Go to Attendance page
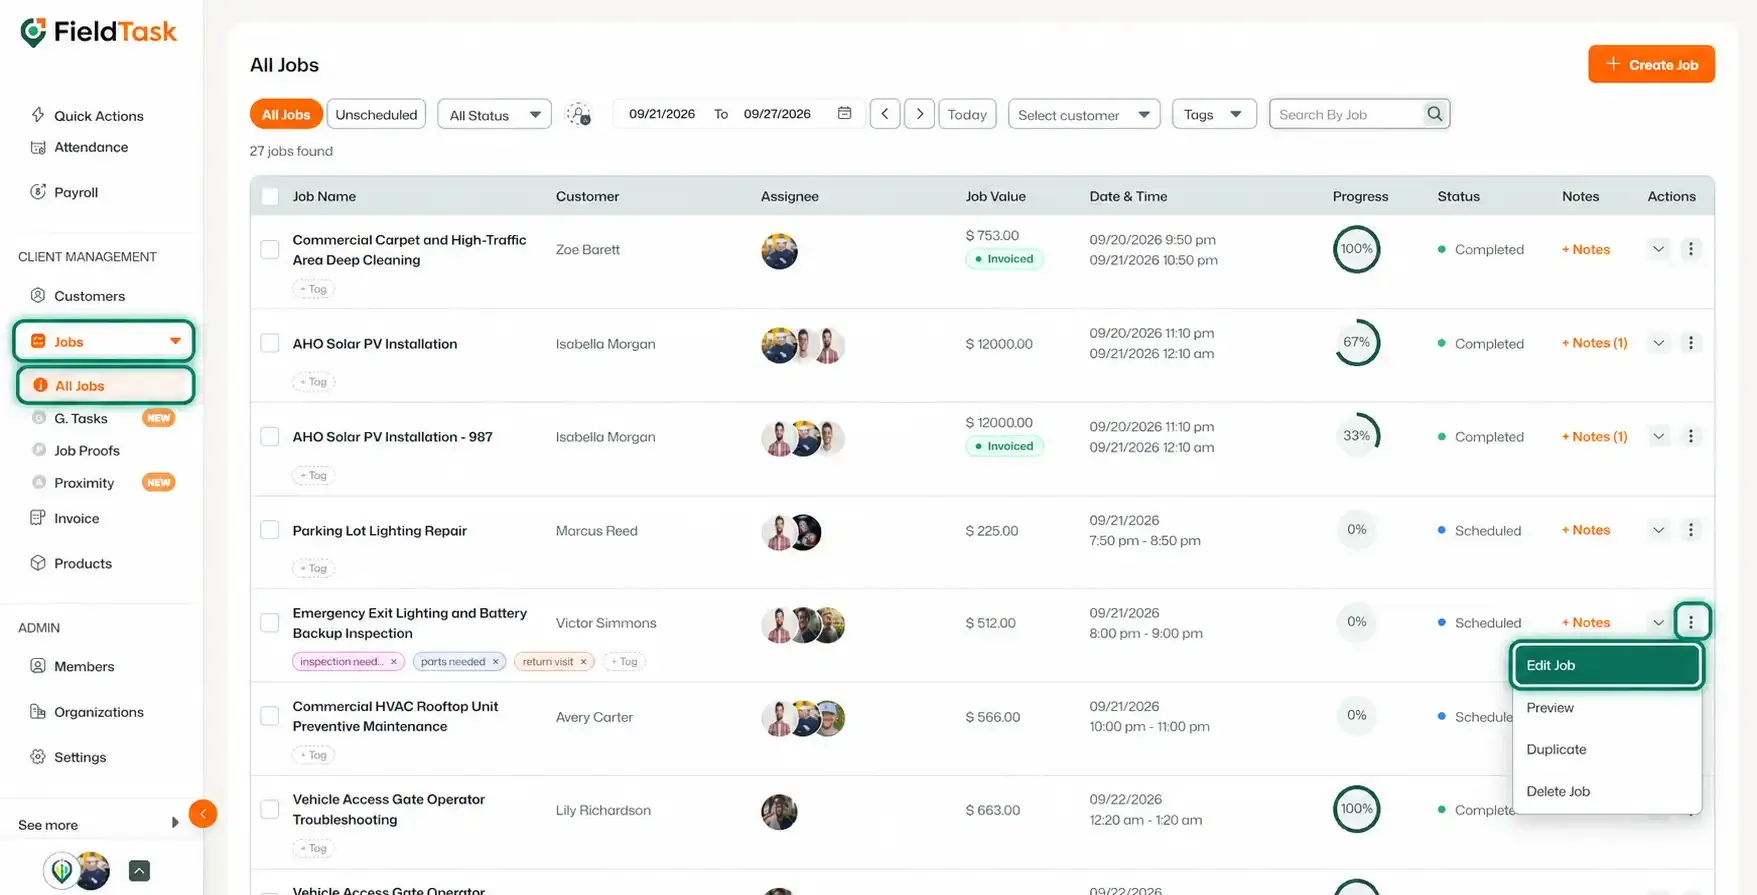 point(80,147)
